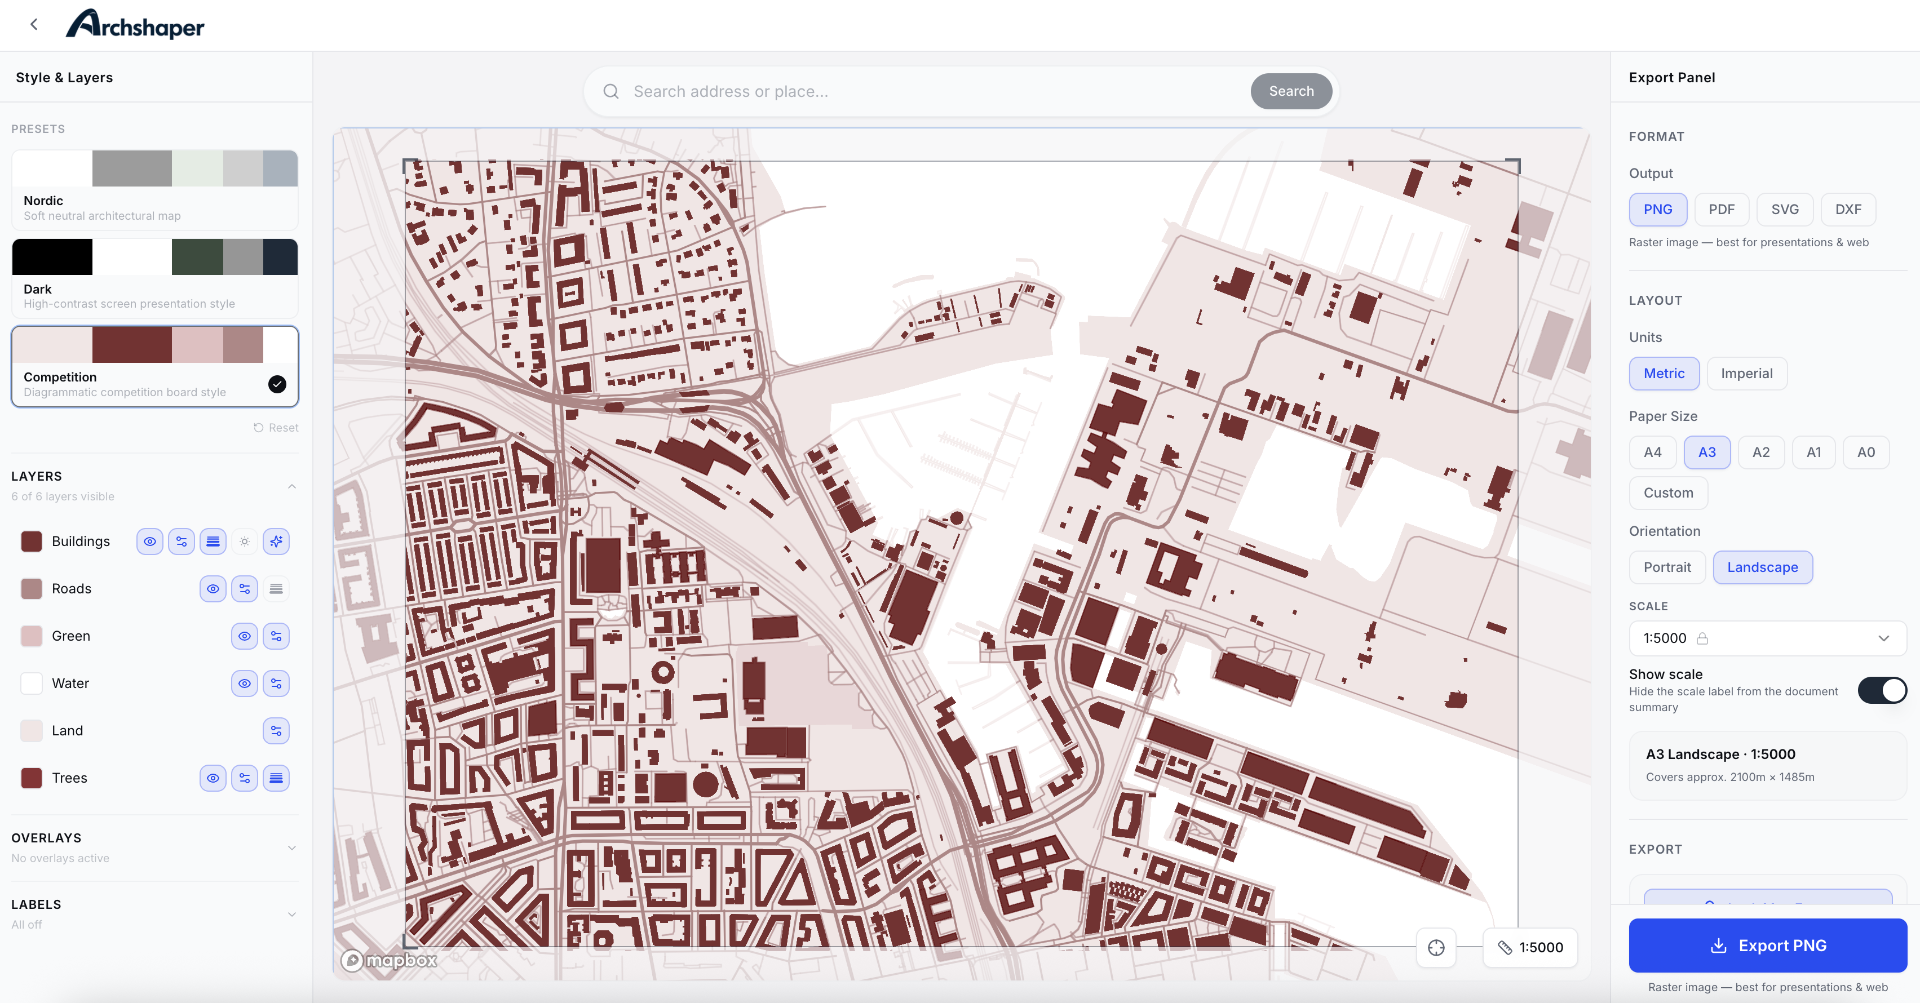Apply the Nordic preset card
1920x1003 pixels.
coord(155,190)
